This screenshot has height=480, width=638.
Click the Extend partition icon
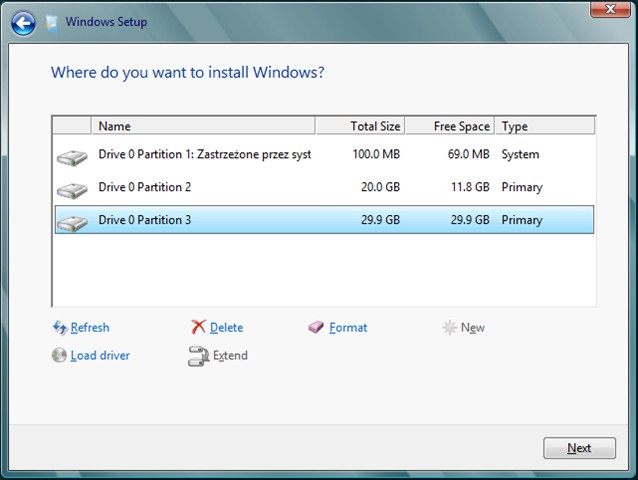coord(198,356)
